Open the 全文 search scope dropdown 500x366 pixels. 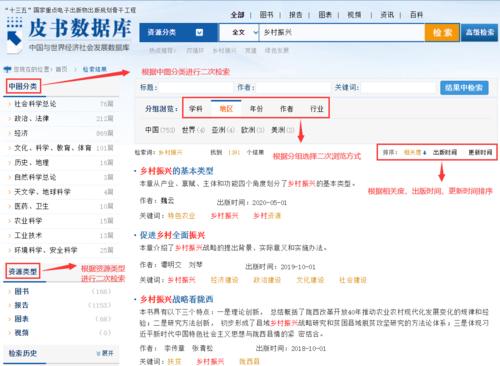pyautogui.click(x=239, y=32)
